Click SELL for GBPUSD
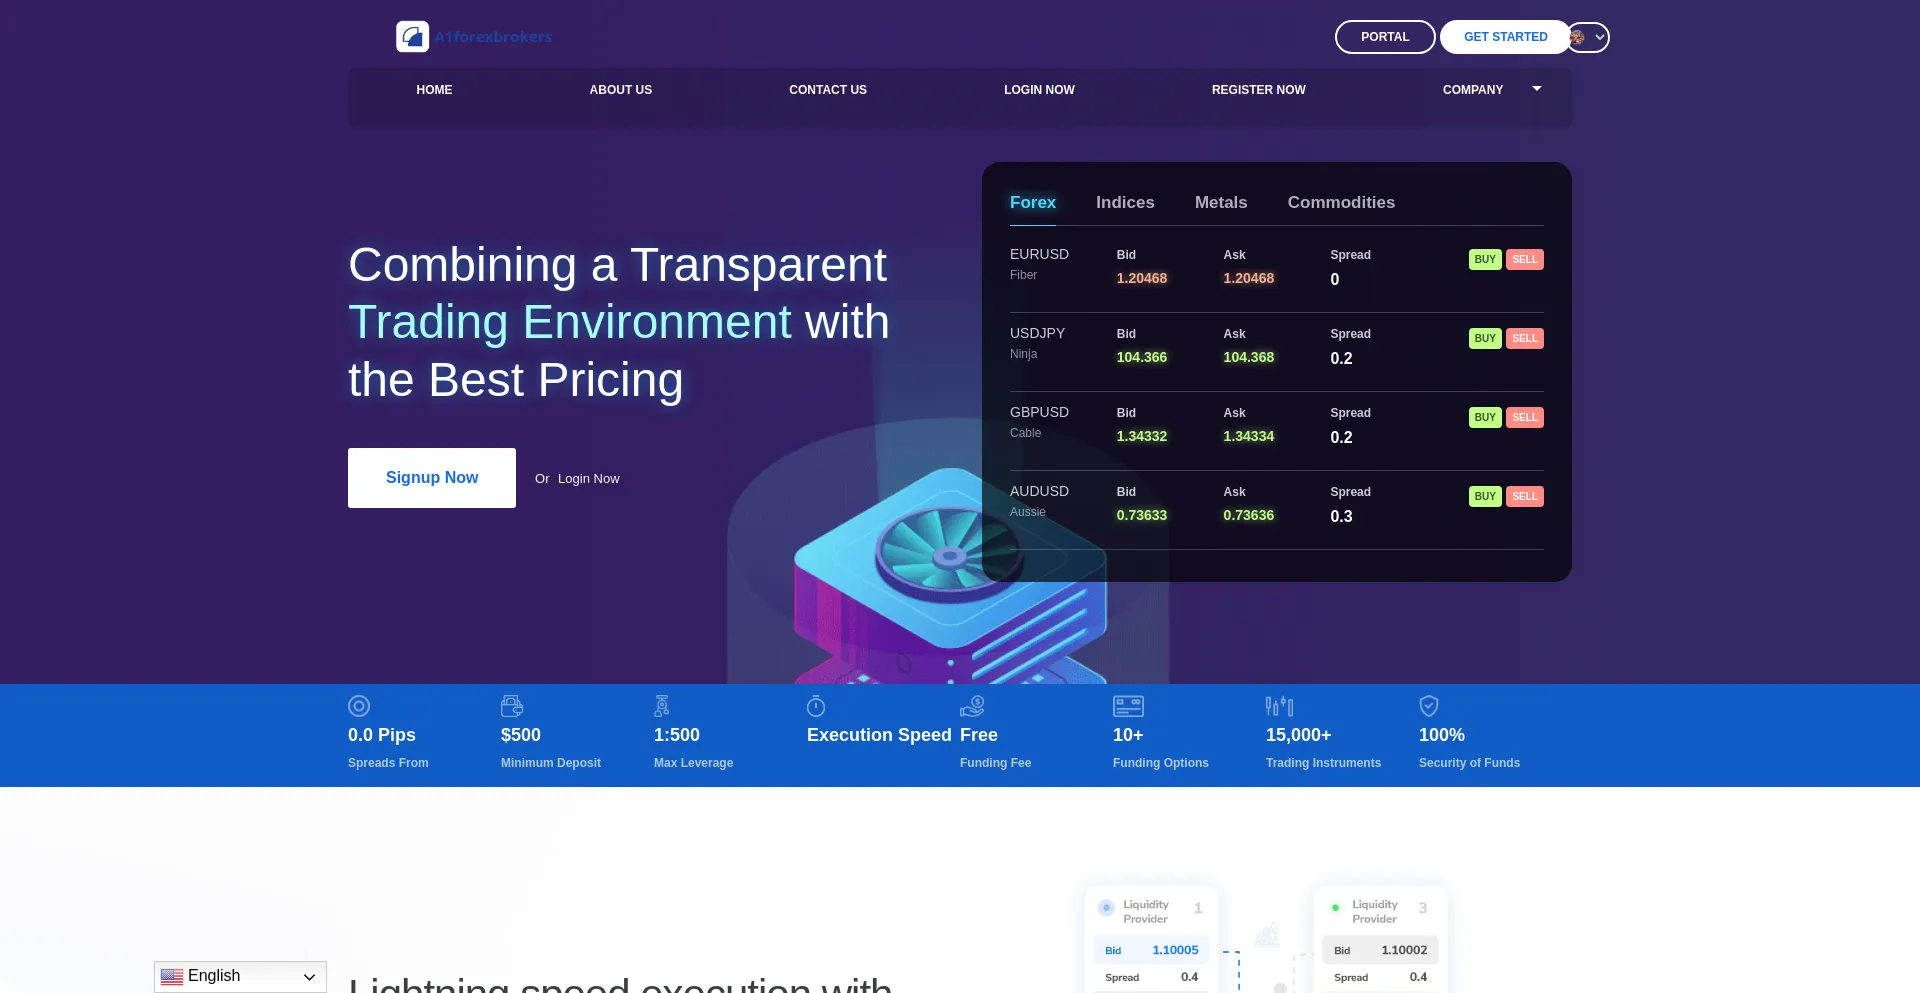This screenshot has width=1920, height=993. 1524,417
